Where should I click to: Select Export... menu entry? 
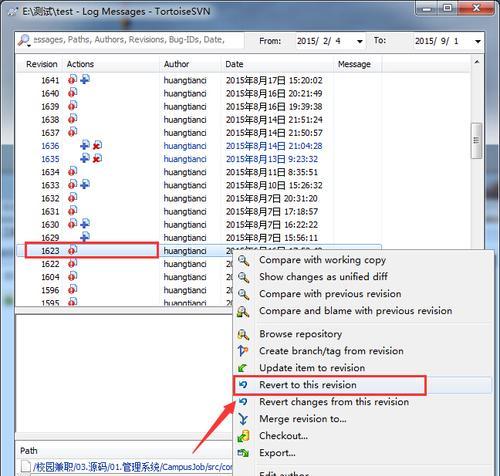277,453
